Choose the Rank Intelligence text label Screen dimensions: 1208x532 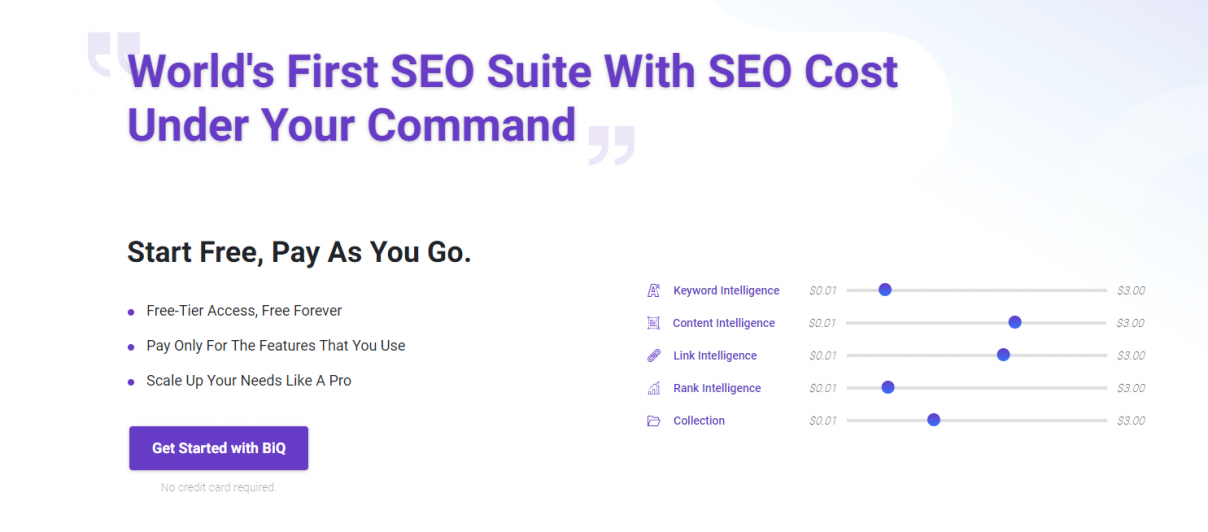(x=717, y=388)
